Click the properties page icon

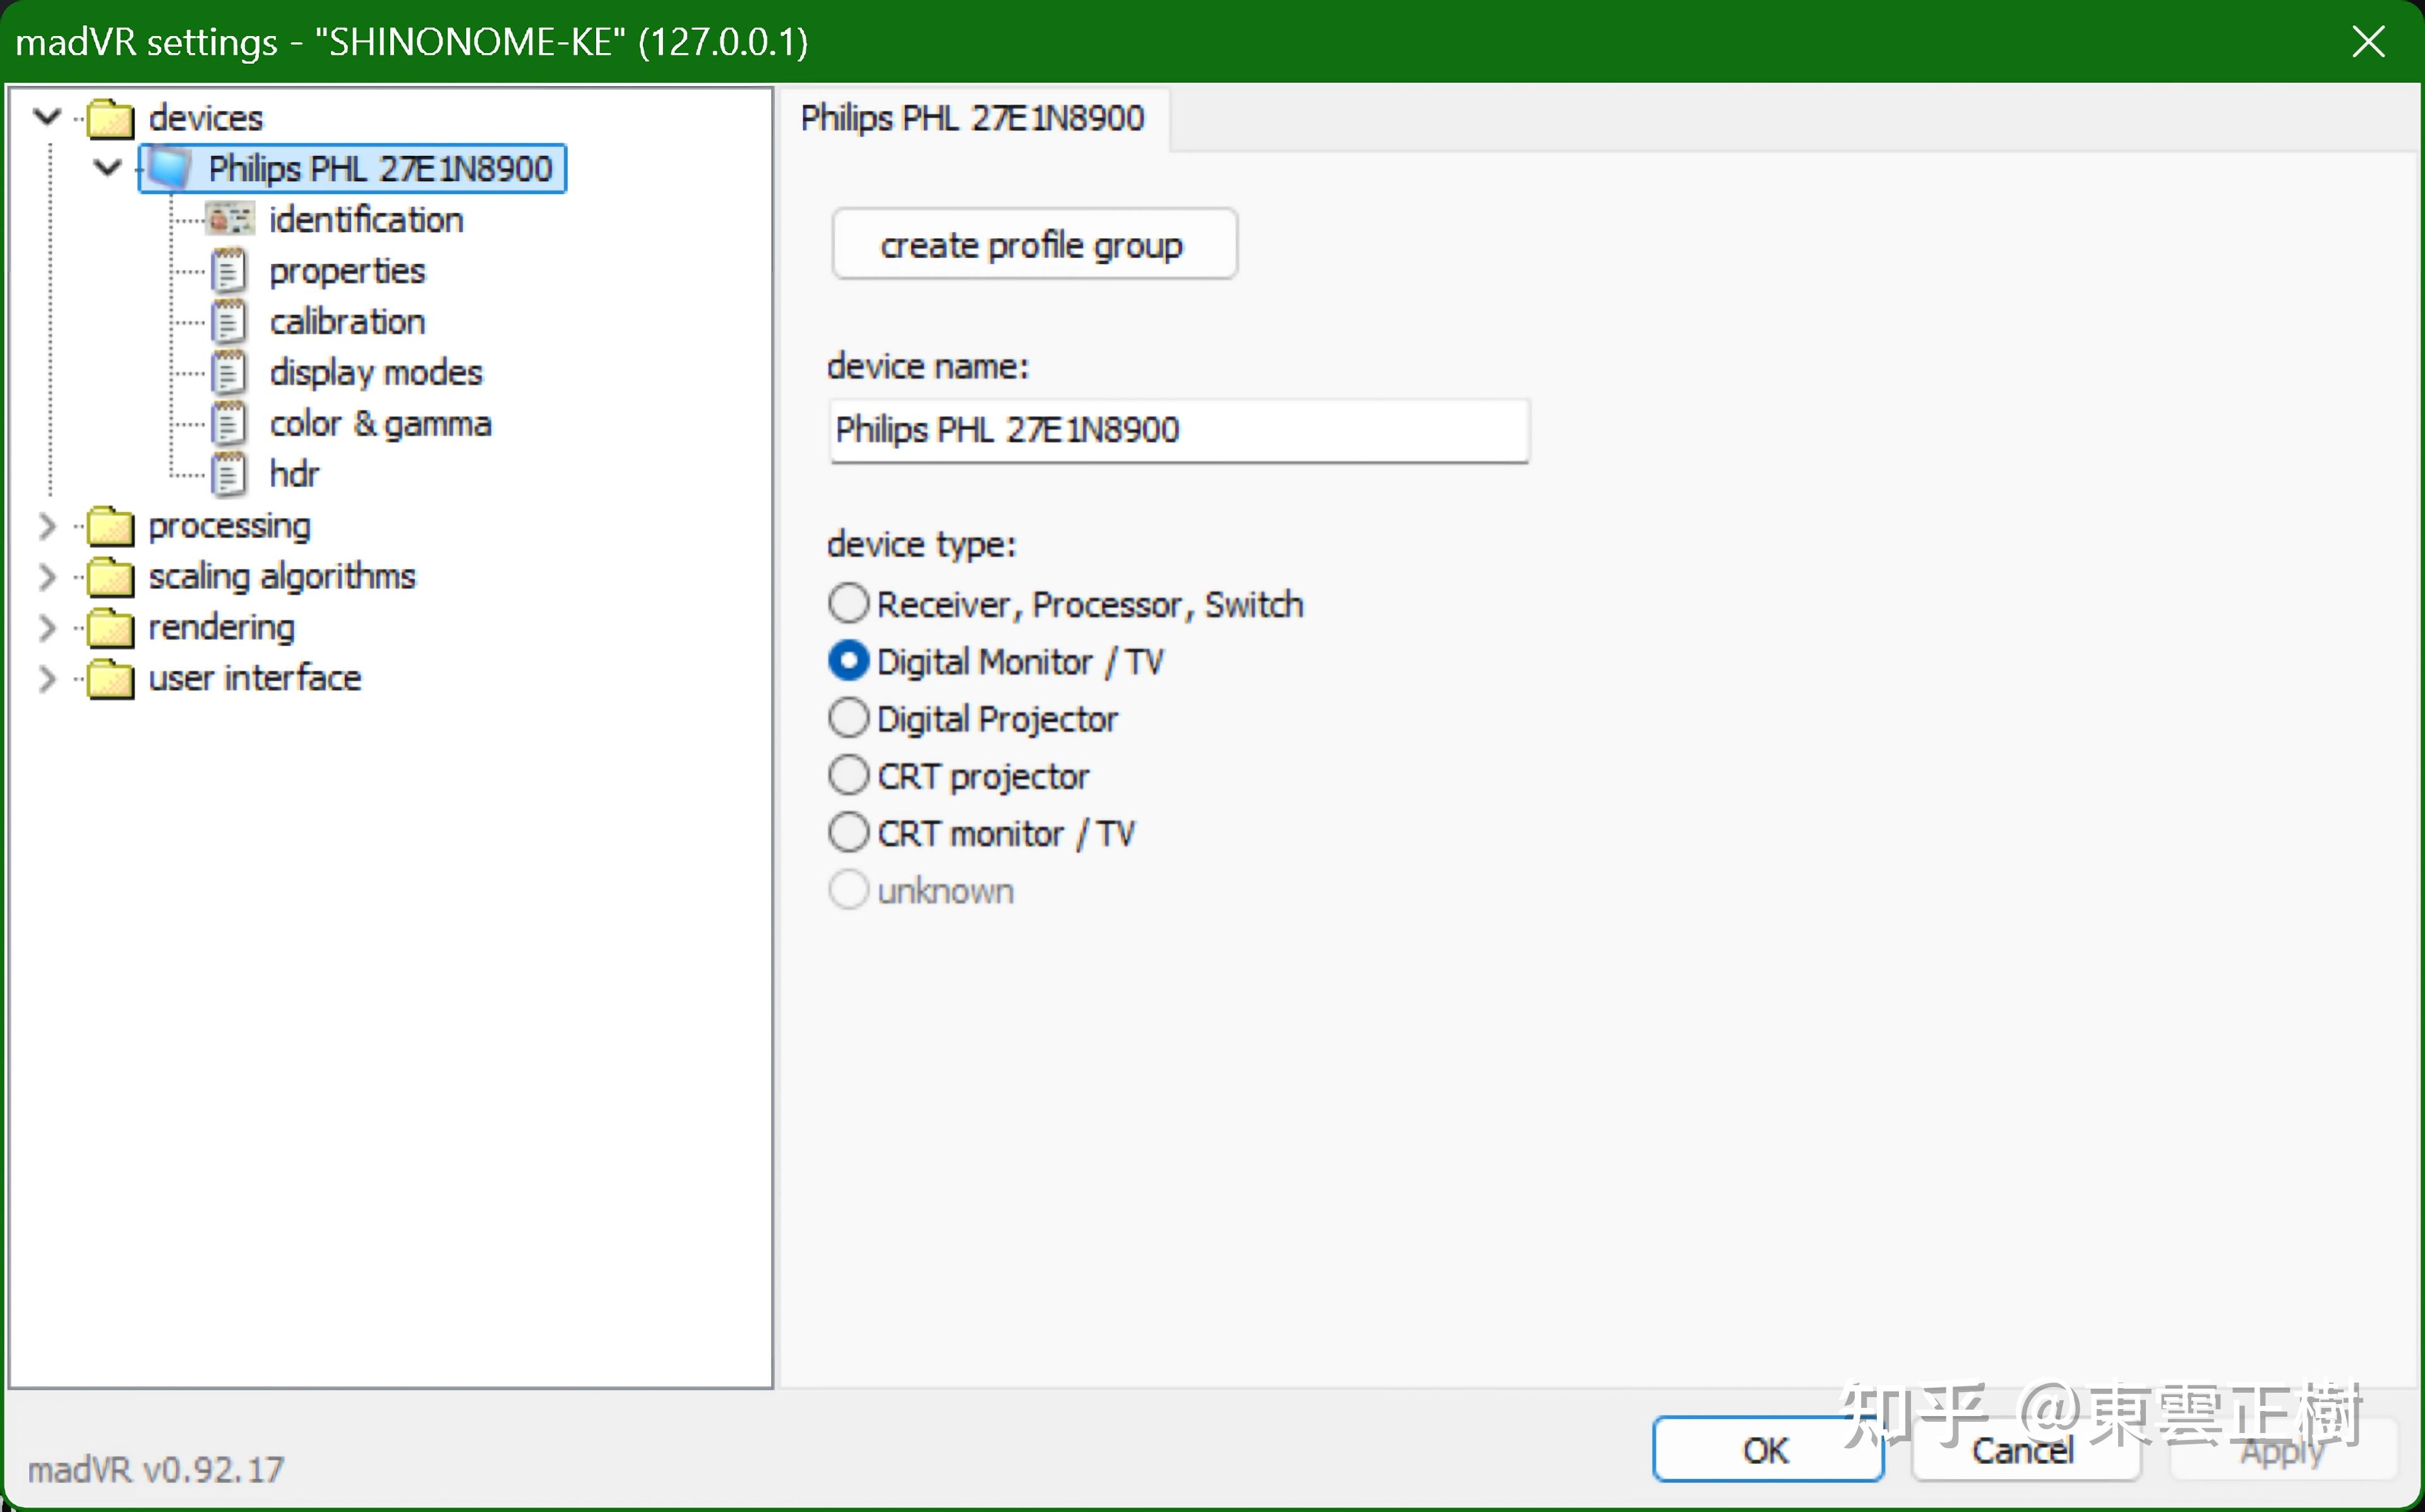228,271
